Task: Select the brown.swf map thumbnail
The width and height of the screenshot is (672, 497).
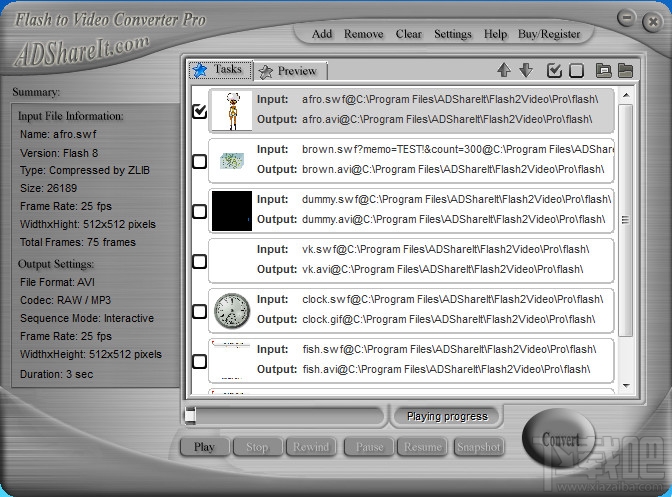Action: [232, 161]
